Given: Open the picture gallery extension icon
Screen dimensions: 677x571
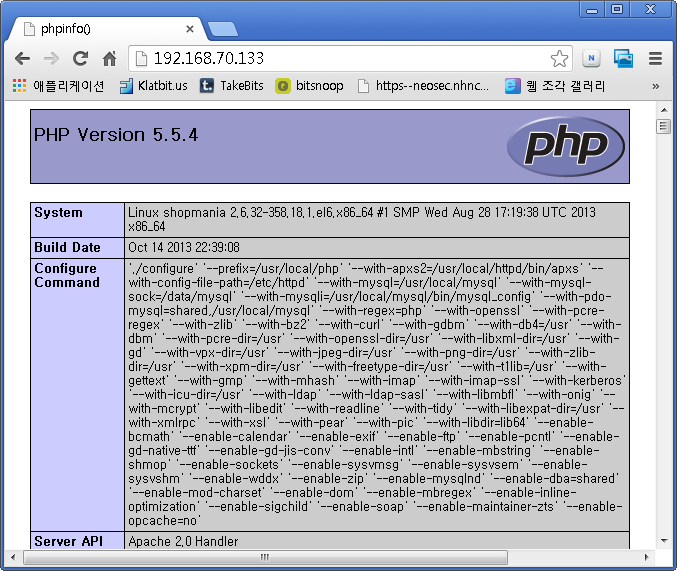Looking at the screenshot, I should [x=623, y=58].
